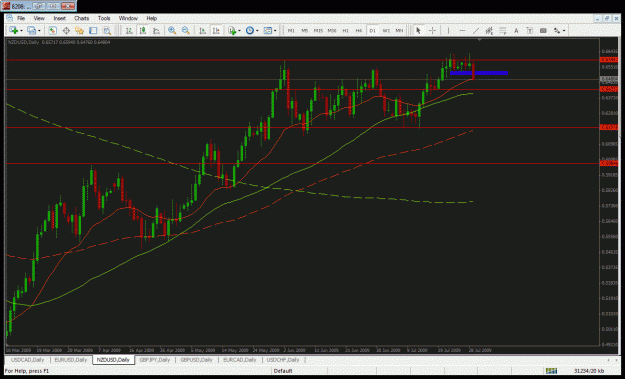This screenshot has height=379, width=625.
Task: Toggle the H4 timeframe
Action: [359, 31]
